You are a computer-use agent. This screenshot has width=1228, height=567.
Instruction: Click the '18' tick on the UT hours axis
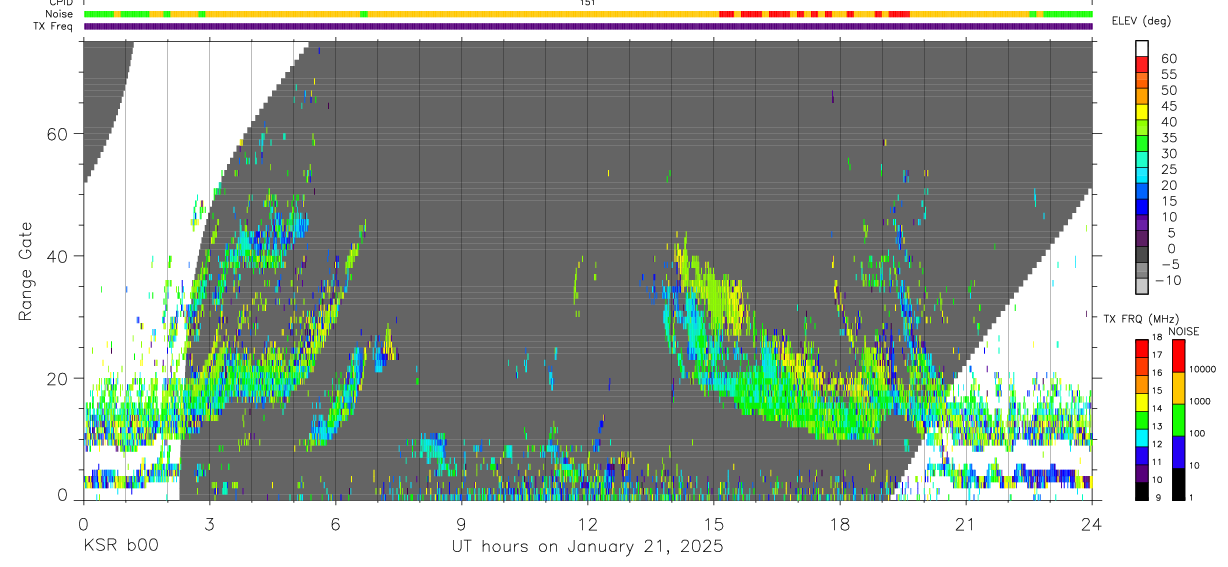840,523
